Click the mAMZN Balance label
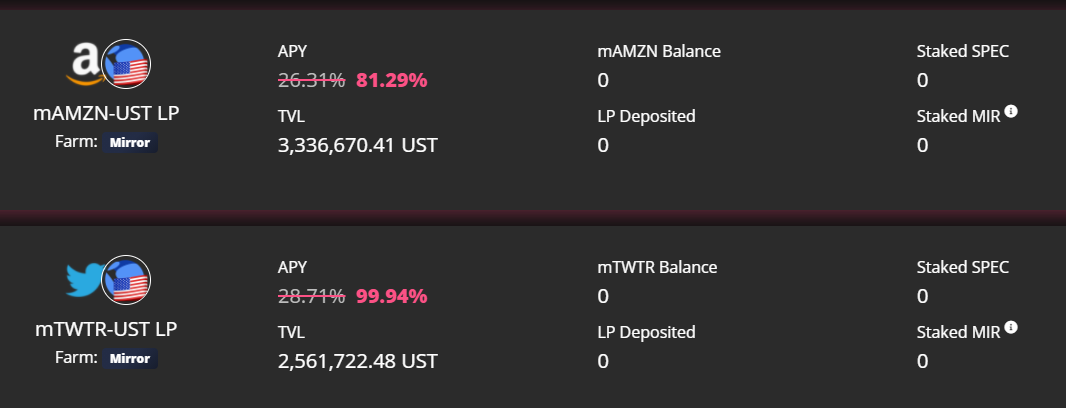 click(659, 51)
